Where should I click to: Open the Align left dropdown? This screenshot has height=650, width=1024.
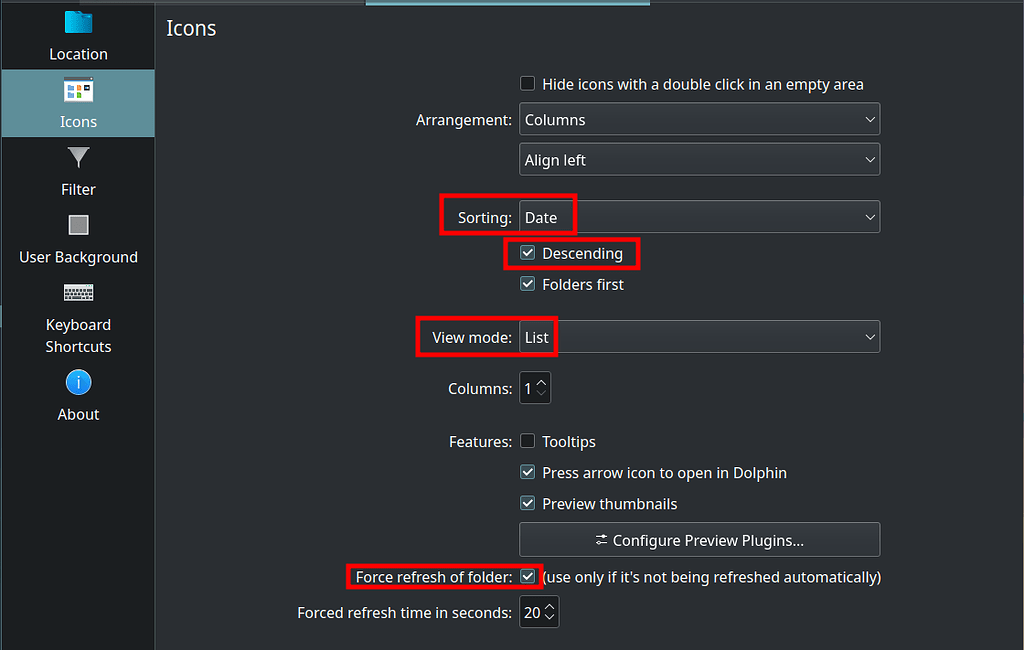pos(699,158)
